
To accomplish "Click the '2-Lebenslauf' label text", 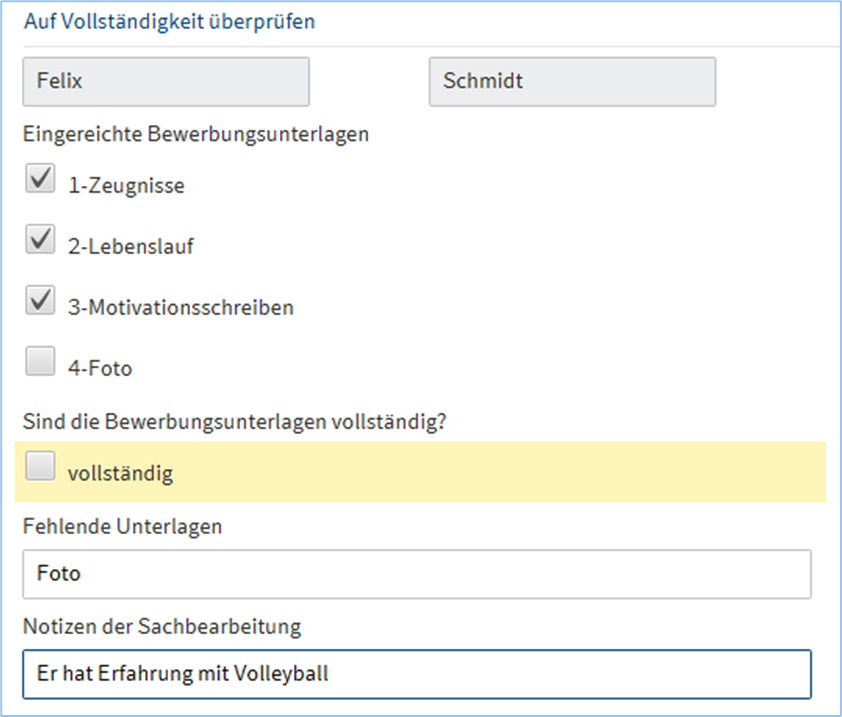I will pos(131,247).
